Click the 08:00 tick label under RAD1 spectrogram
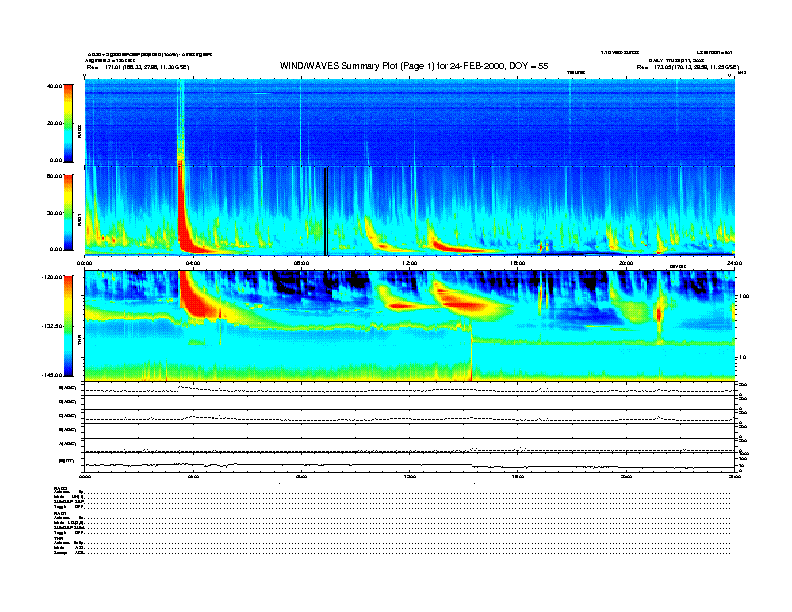The width and height of the screenshot is (792, 612). coord(301,263)
